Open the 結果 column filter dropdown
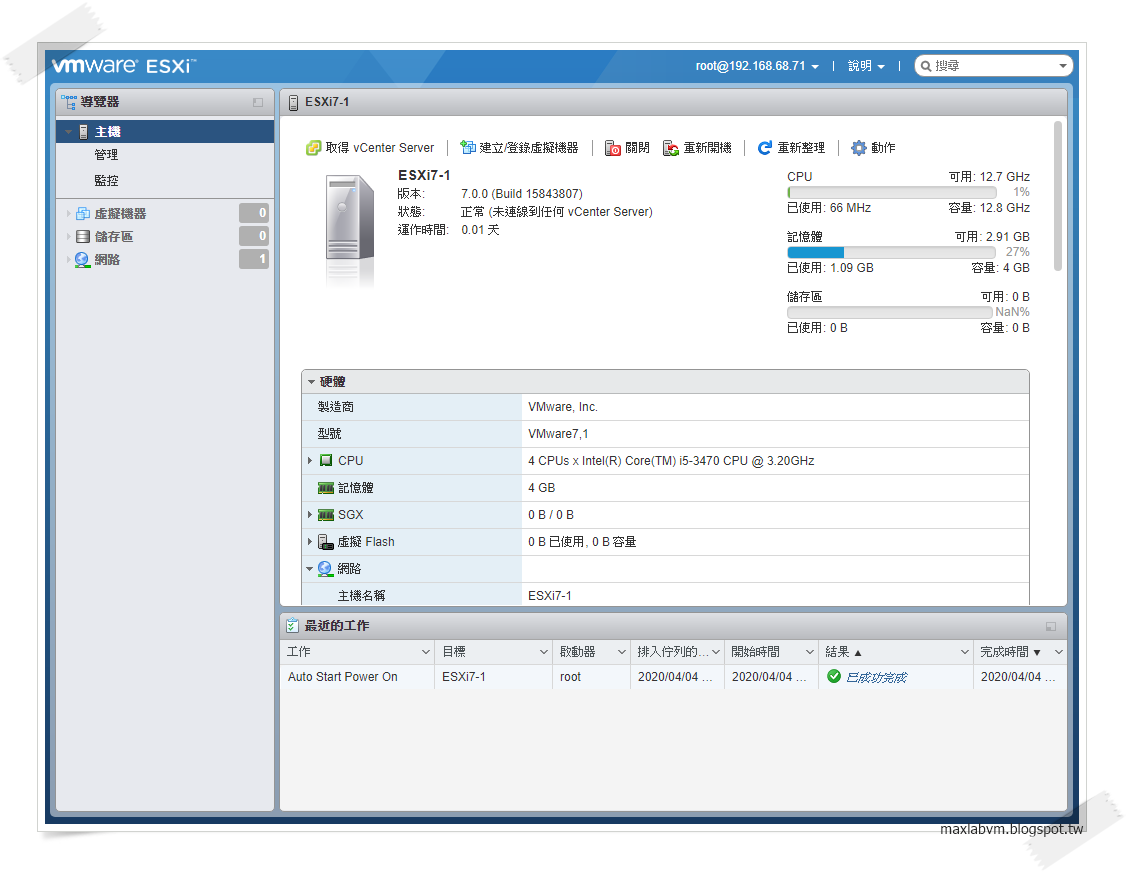Viewport: 1127px width, 872px height. (963, 650)
